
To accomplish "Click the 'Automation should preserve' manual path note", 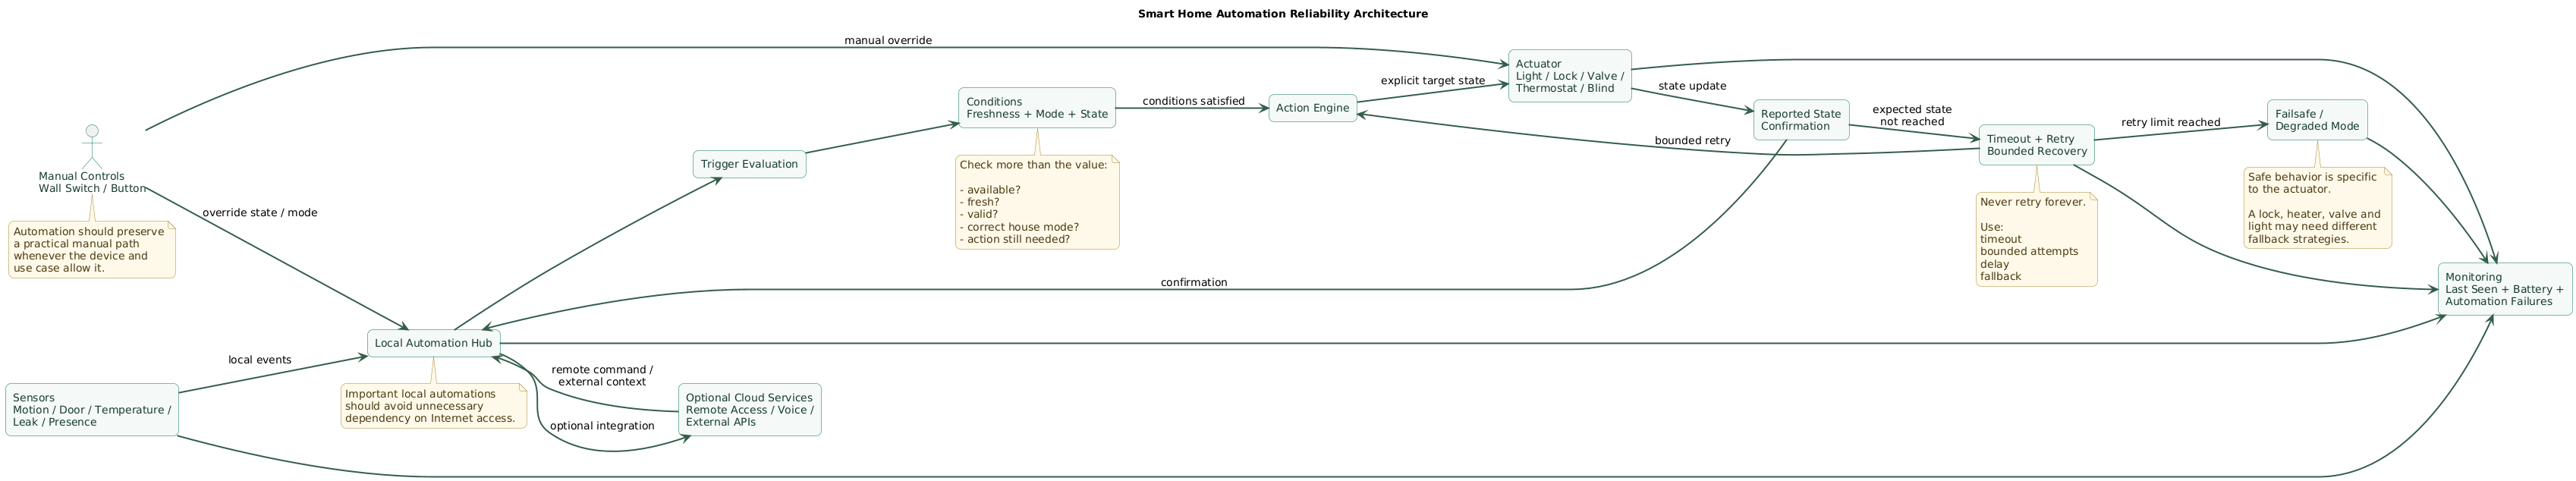I will [x=92, y=250].
